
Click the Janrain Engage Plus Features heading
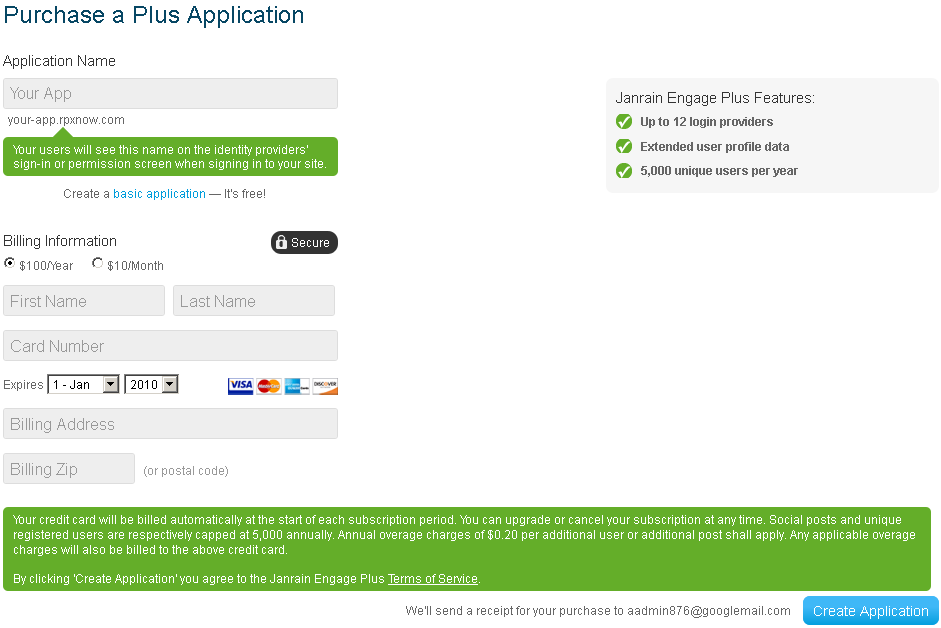tap(715, 98)
